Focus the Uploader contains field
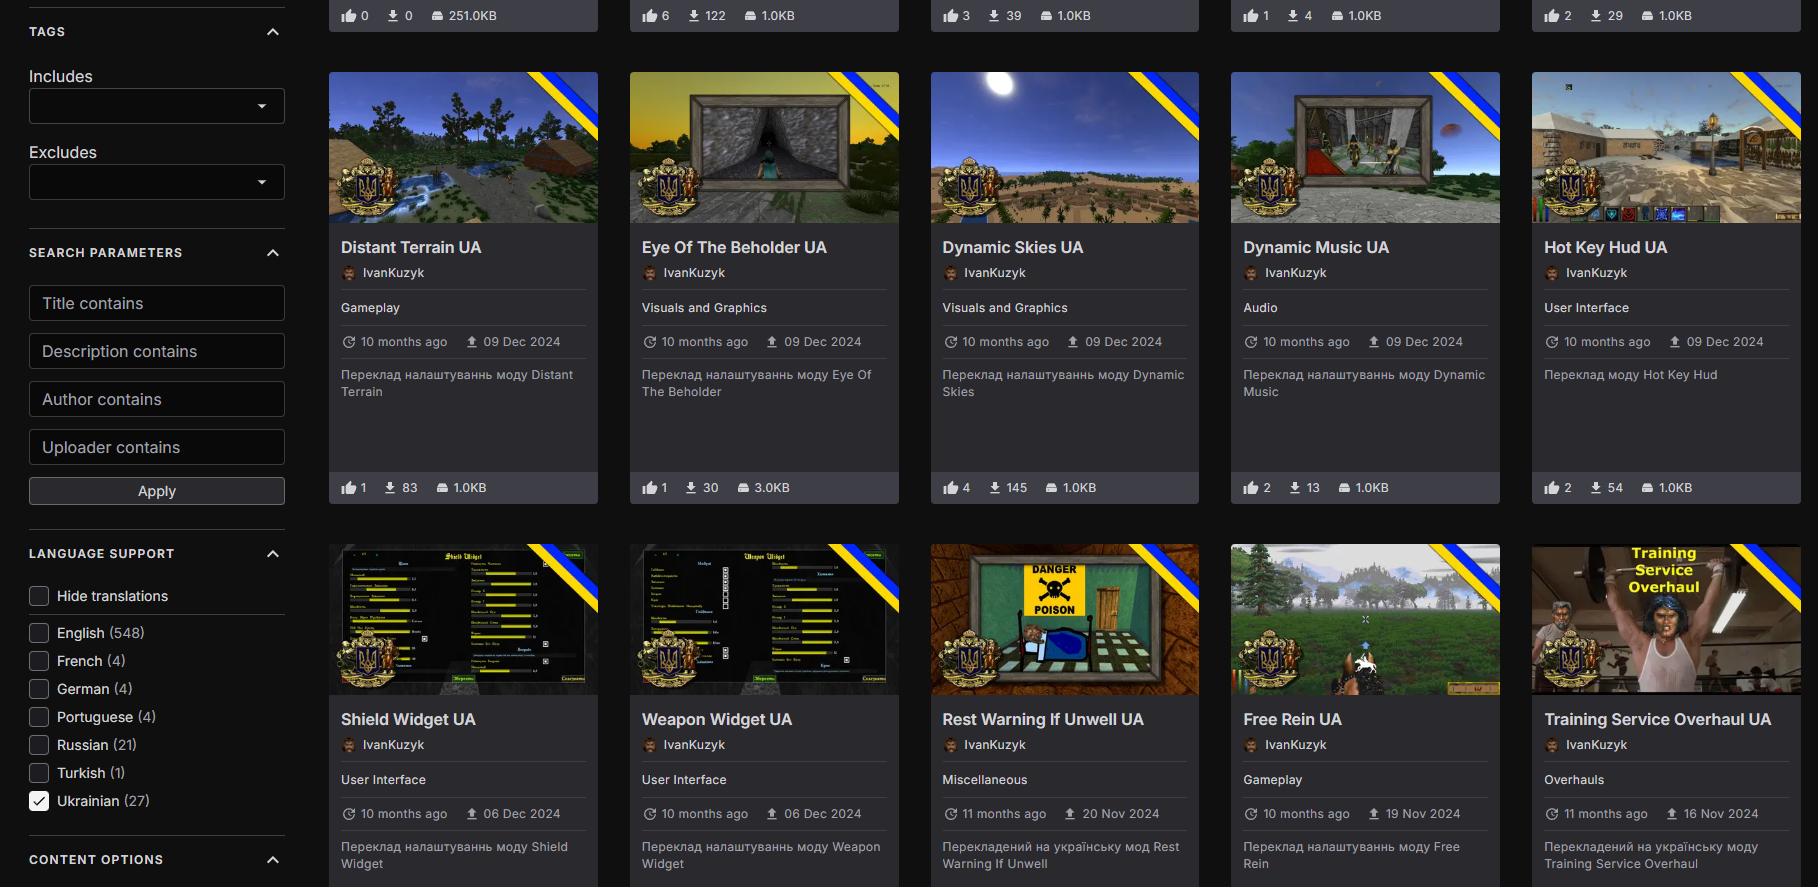This screenshot has width=1818, height=887. click(x=157, y=447)
